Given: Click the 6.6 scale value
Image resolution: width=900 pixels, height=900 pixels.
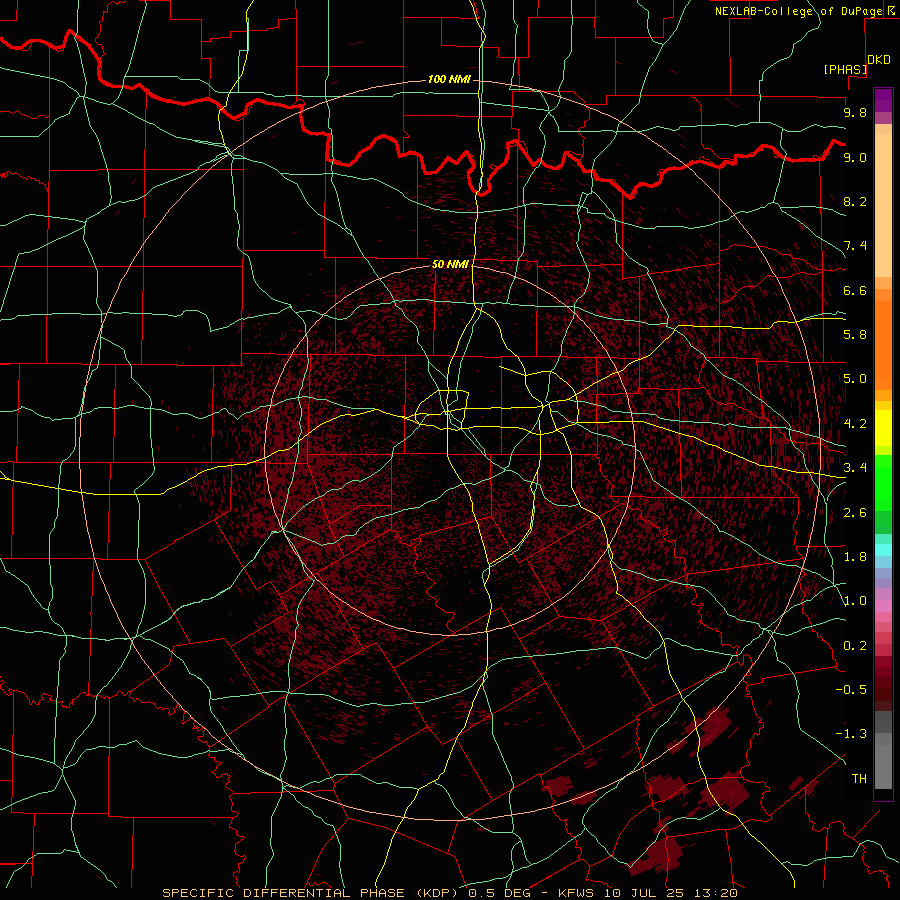Looking at the screenshot, I should (855, 290).
